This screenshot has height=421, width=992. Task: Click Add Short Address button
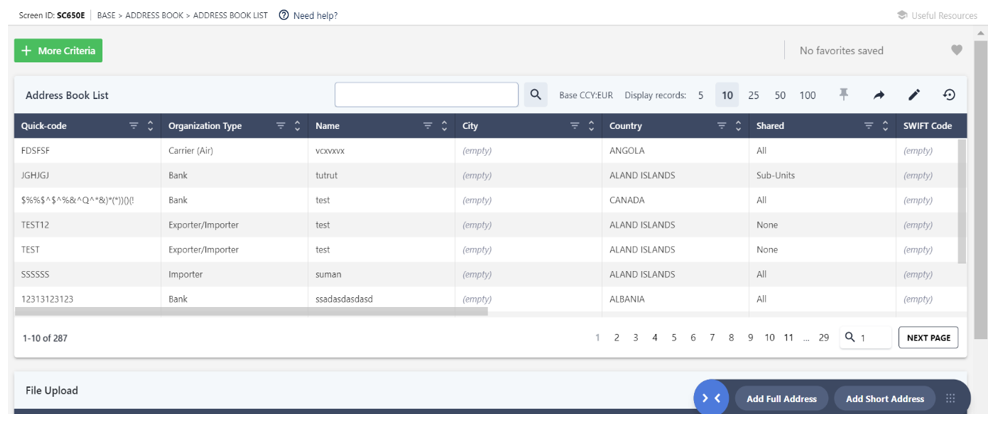pyautogui.click(x=884, y=399)
